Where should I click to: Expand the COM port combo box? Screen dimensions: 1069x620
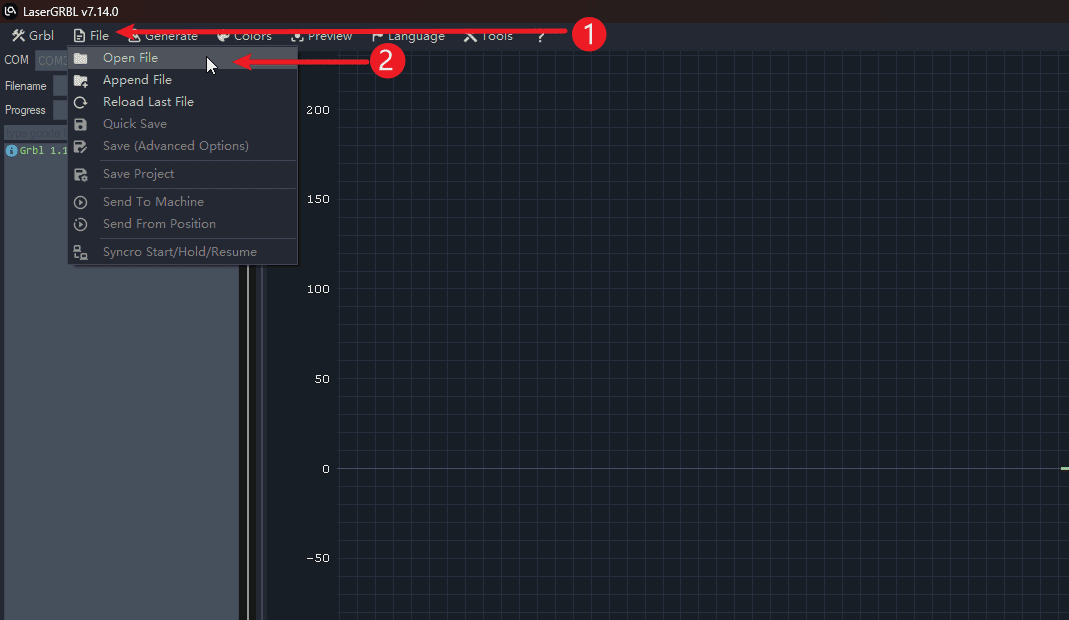50,60
